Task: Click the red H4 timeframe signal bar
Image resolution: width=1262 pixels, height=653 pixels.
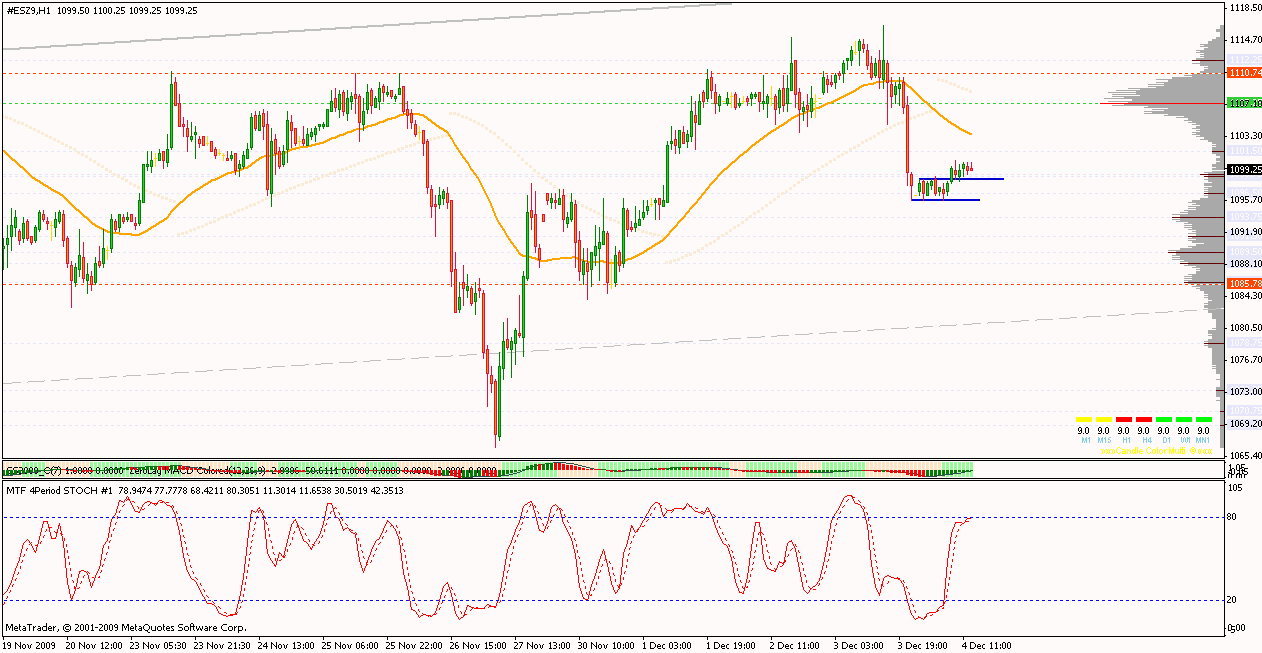Action: (x=1143, y=419)
